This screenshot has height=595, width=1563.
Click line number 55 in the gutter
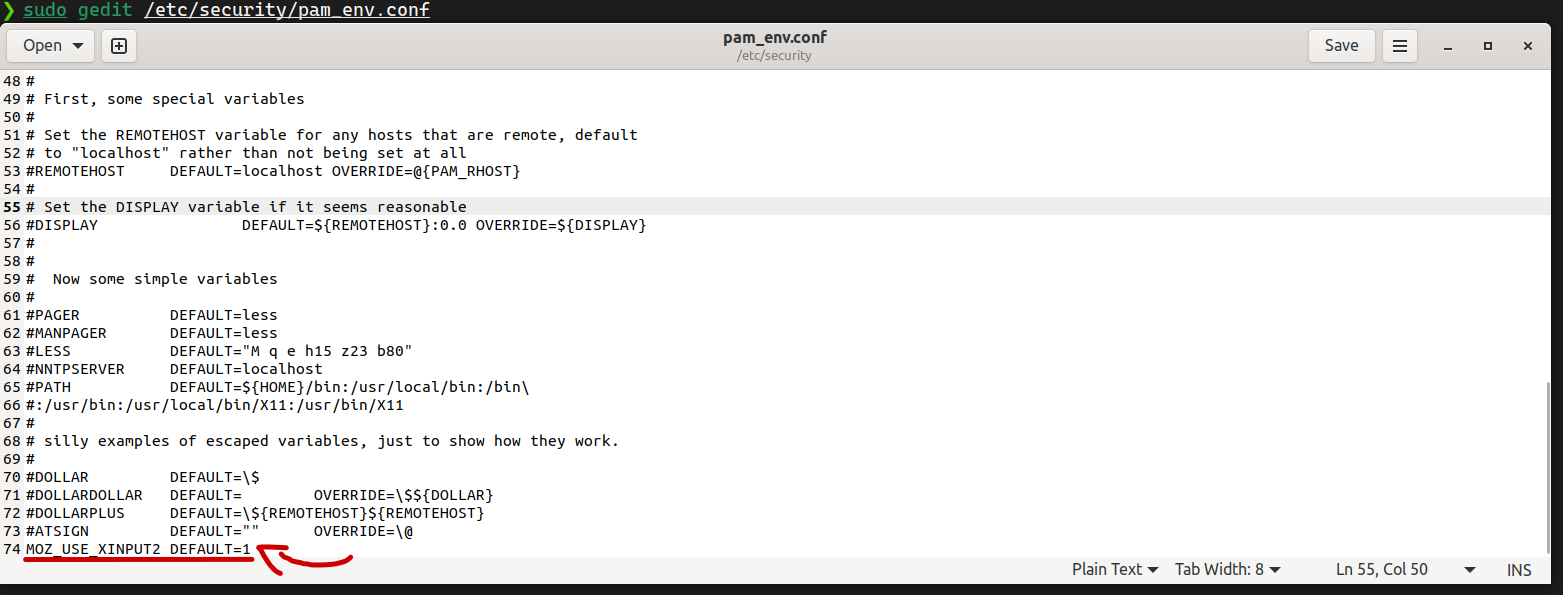[12, 207]
